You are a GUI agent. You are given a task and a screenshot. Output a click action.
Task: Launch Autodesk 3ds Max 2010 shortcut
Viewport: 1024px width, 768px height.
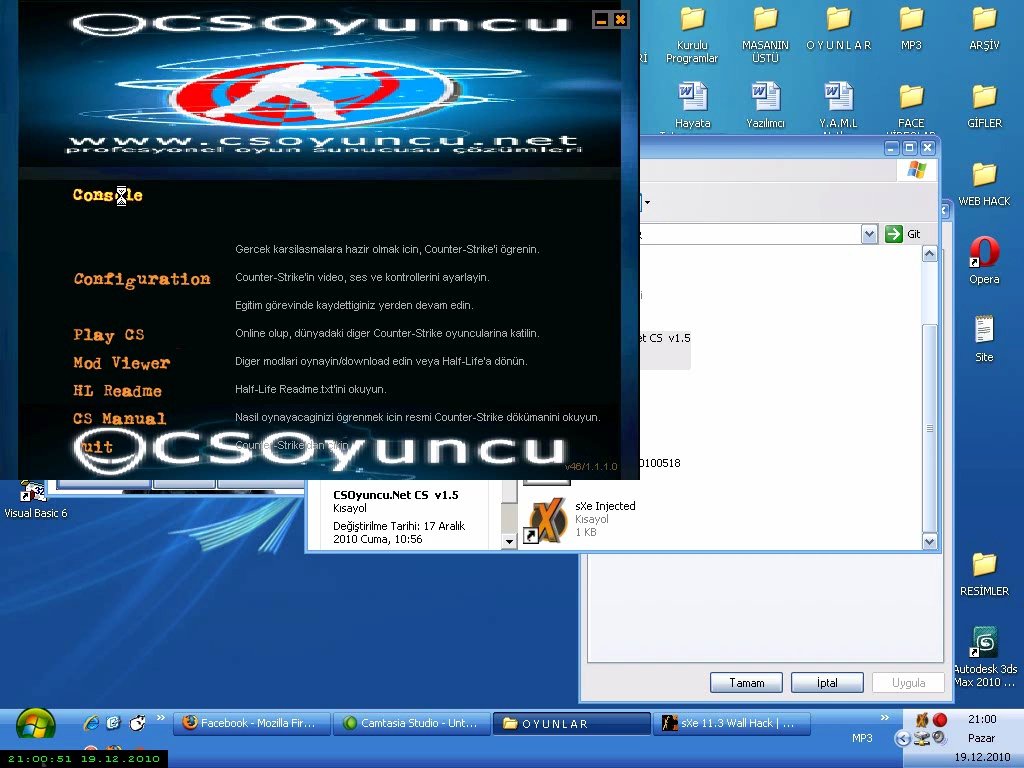(x=985, y=656)
